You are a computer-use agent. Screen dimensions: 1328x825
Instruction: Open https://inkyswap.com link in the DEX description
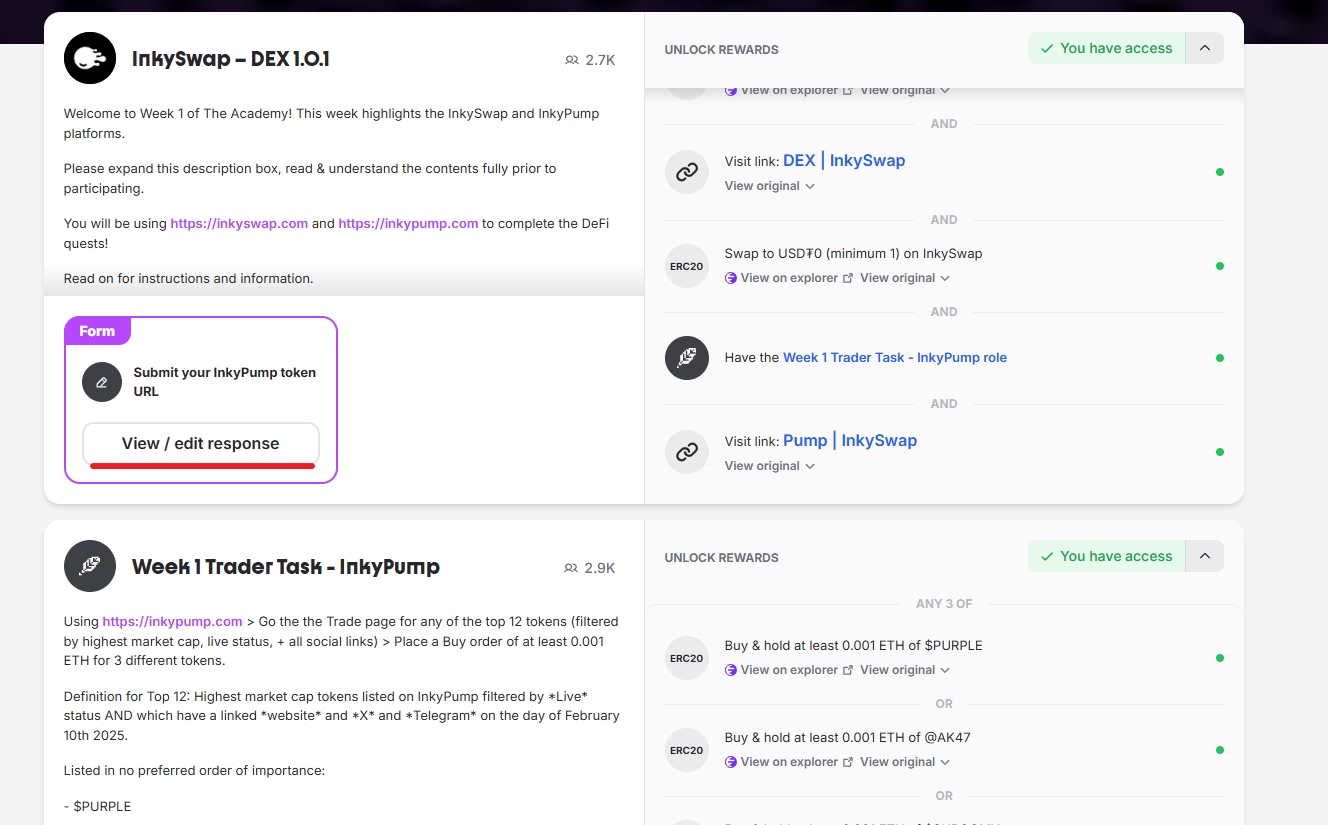239,223
